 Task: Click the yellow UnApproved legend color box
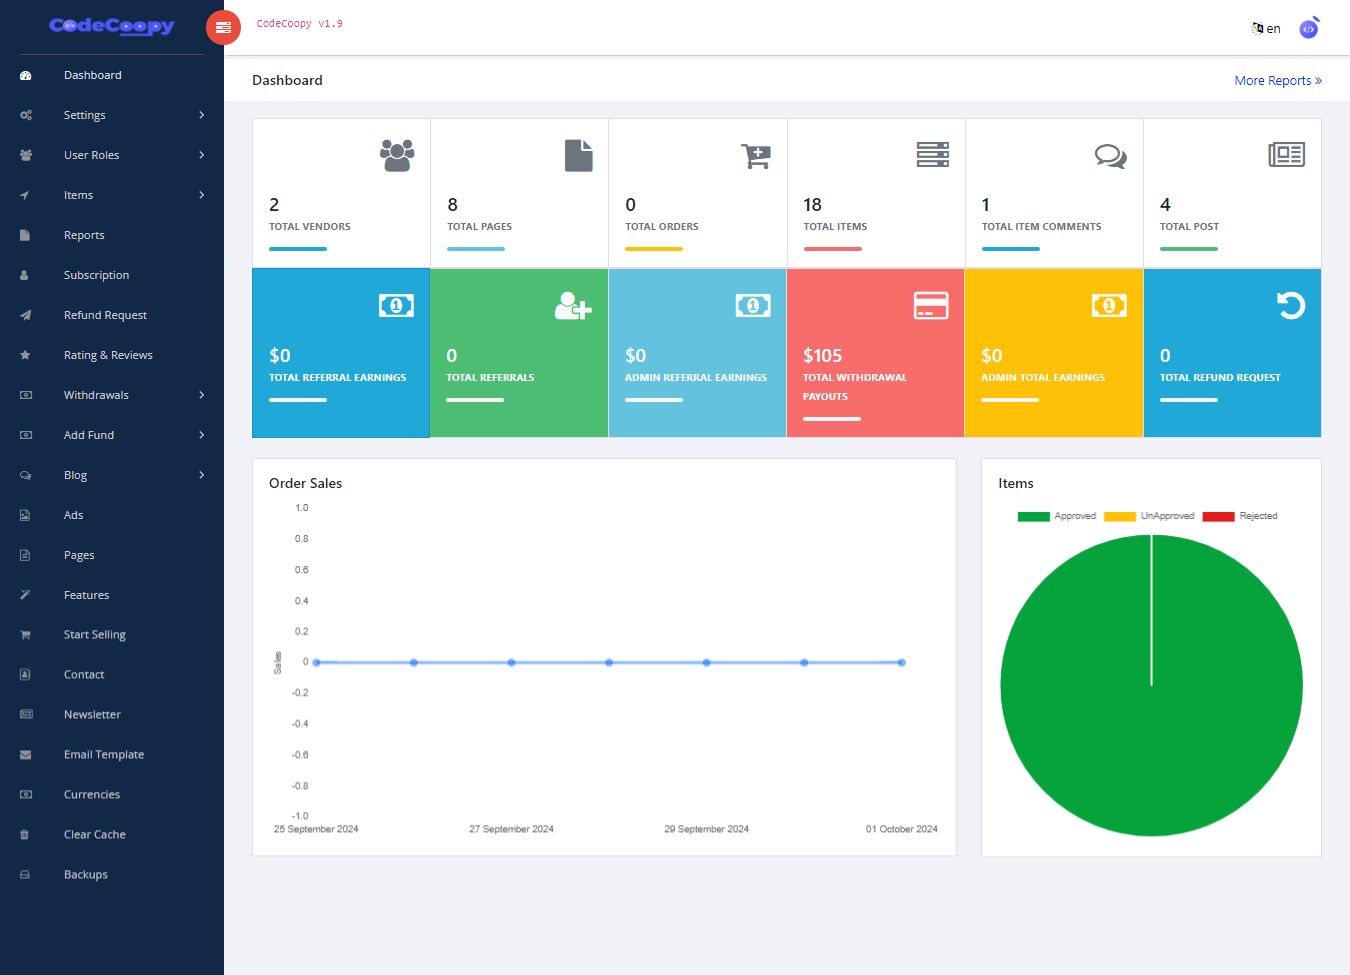(x=1120, y=517)
